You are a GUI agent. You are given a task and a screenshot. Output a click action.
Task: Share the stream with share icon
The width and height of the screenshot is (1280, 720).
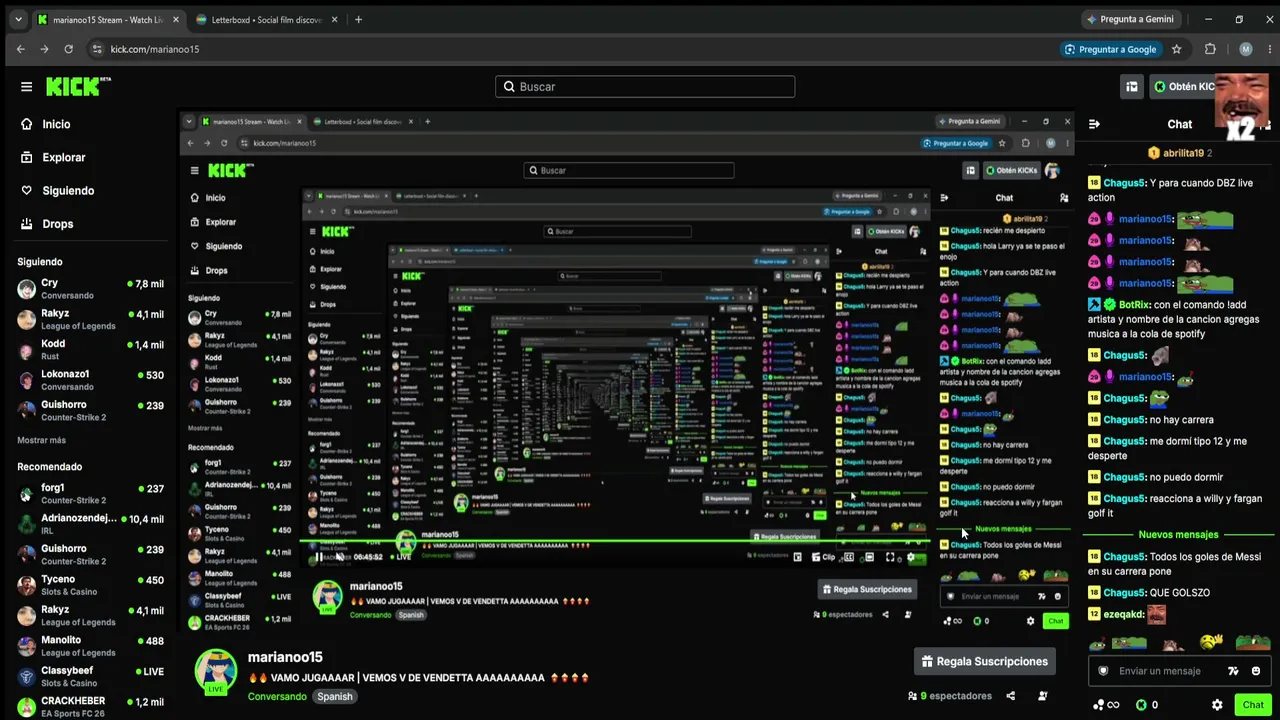[x=1011, y=696]
